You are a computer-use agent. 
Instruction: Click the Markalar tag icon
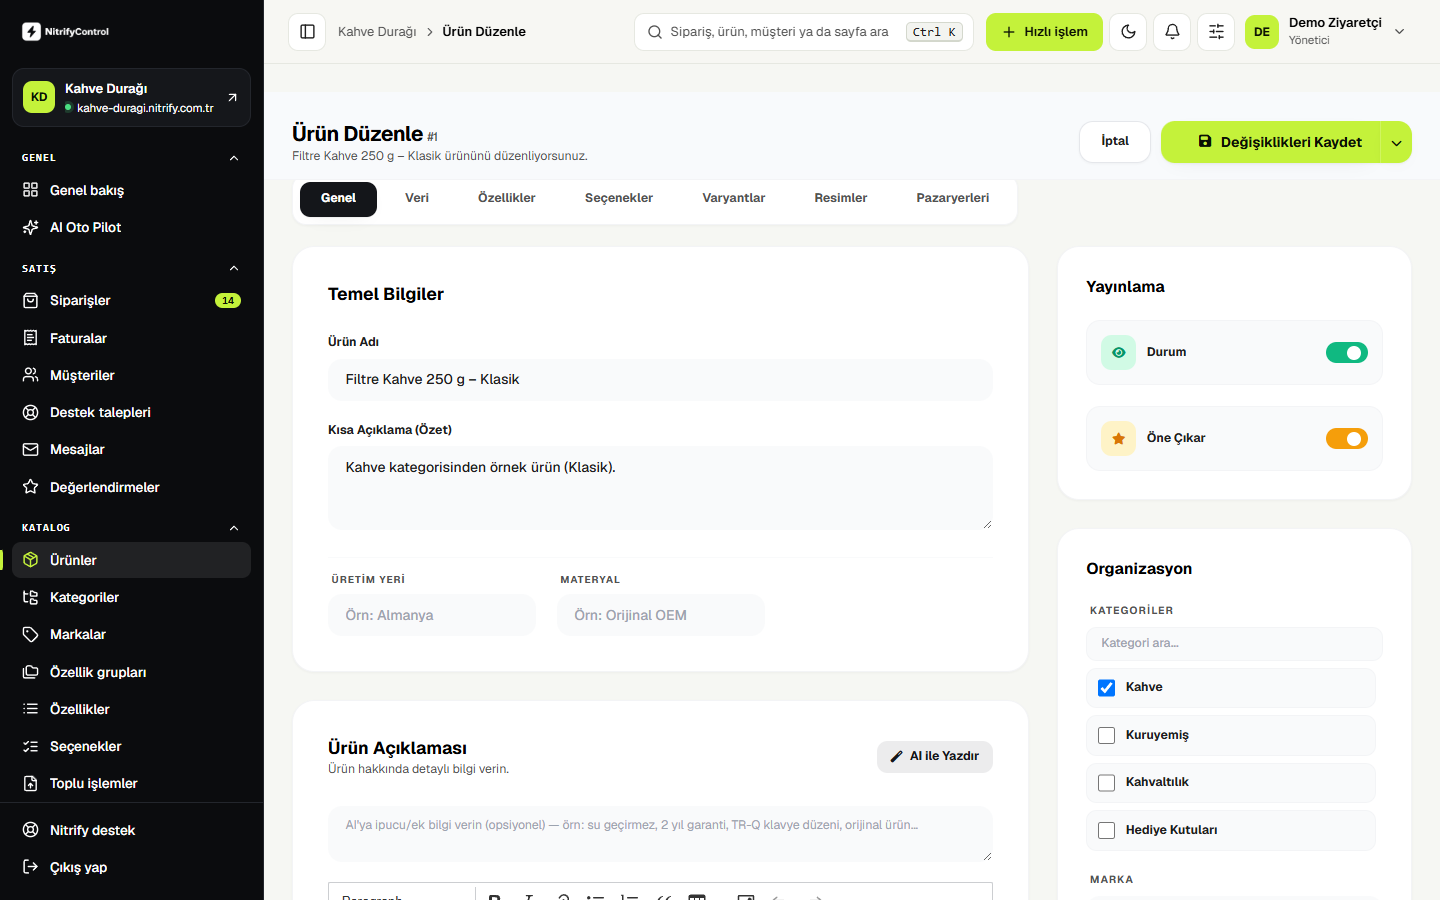point(31,634)
